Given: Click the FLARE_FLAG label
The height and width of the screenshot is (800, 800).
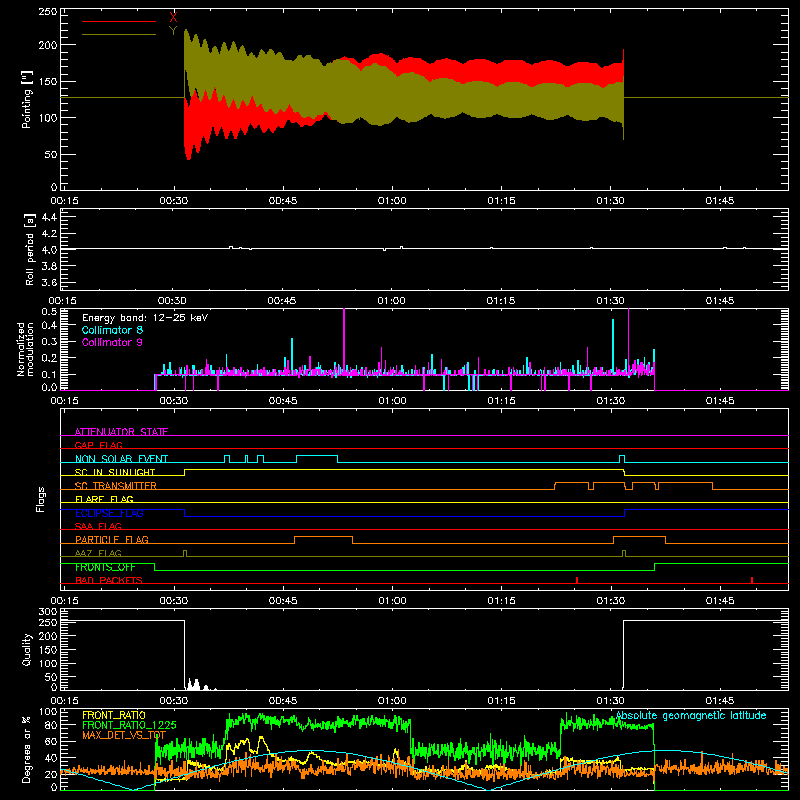Looking at the screenshot, I should point(104,499).
